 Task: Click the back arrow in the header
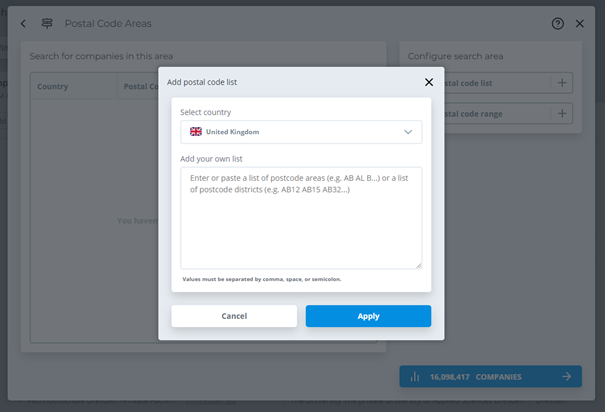23,23
